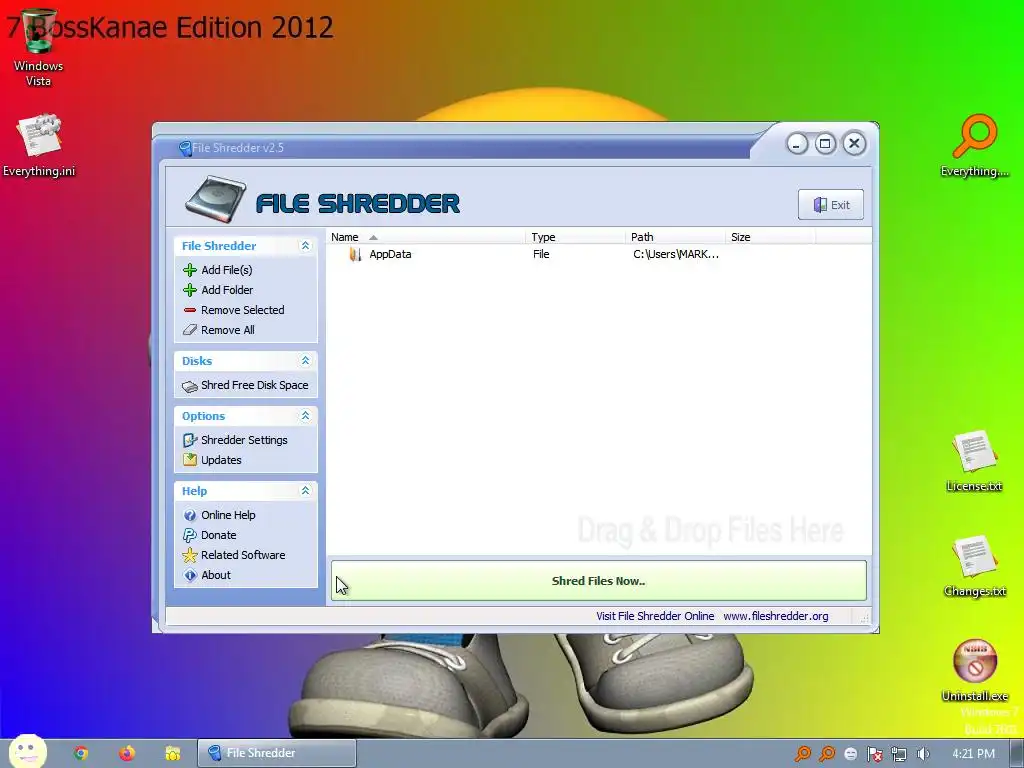Collapse the Options sidebar section
Viewport: 1024px width, 768px height.
tap(305, 415)
